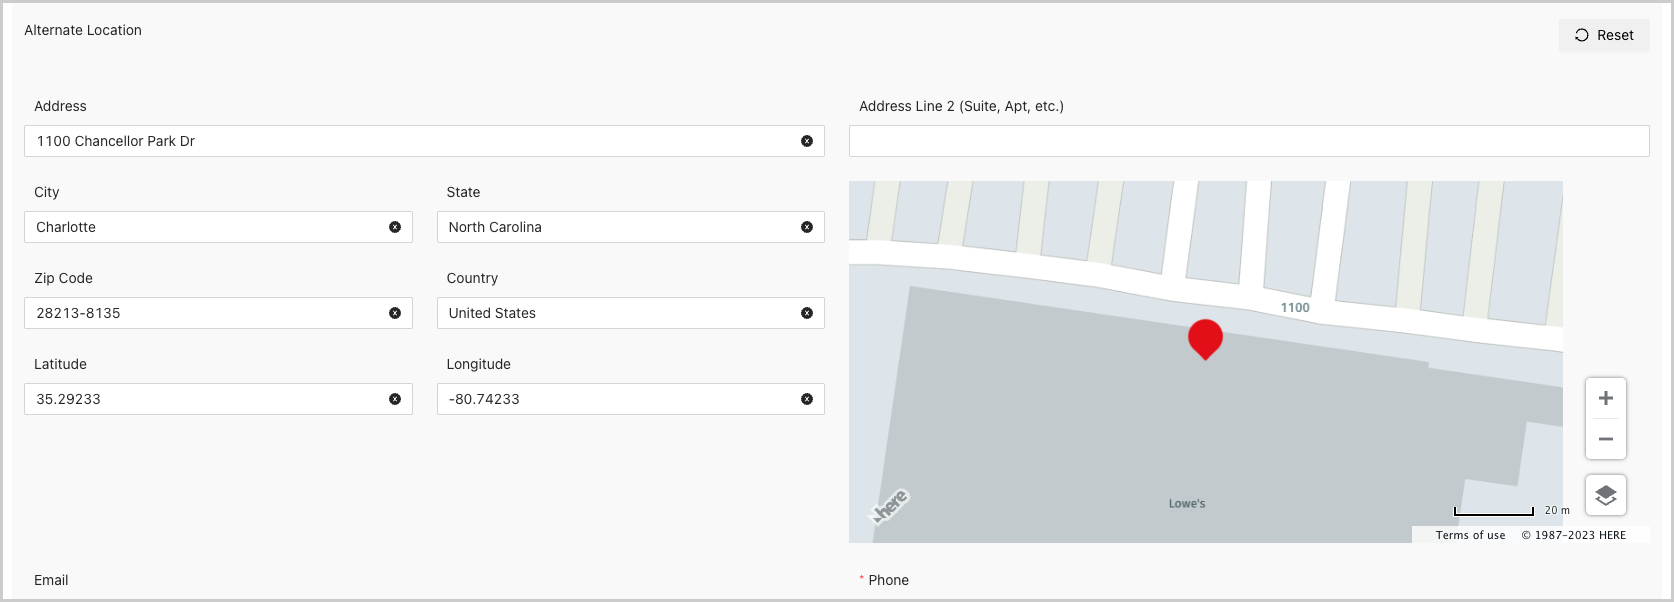Viewport: 1674px width, 602px height.
Task: Clear the Latitude value with X icon
Action: (x=395, y=399)
